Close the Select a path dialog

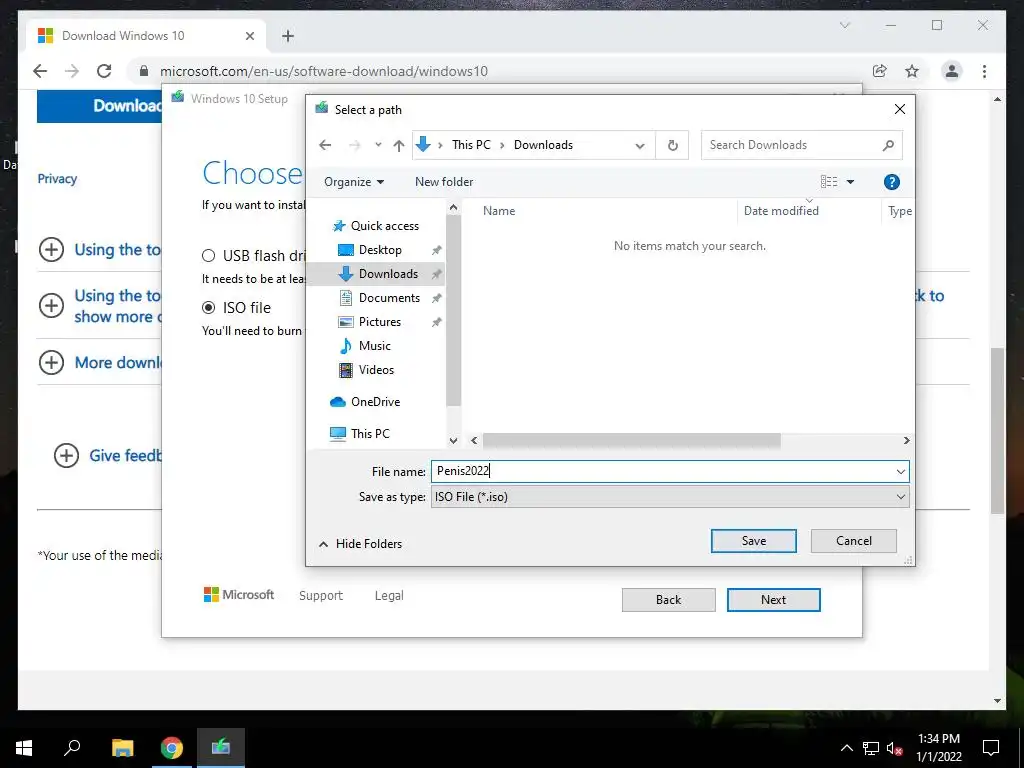tap(899, 110)
